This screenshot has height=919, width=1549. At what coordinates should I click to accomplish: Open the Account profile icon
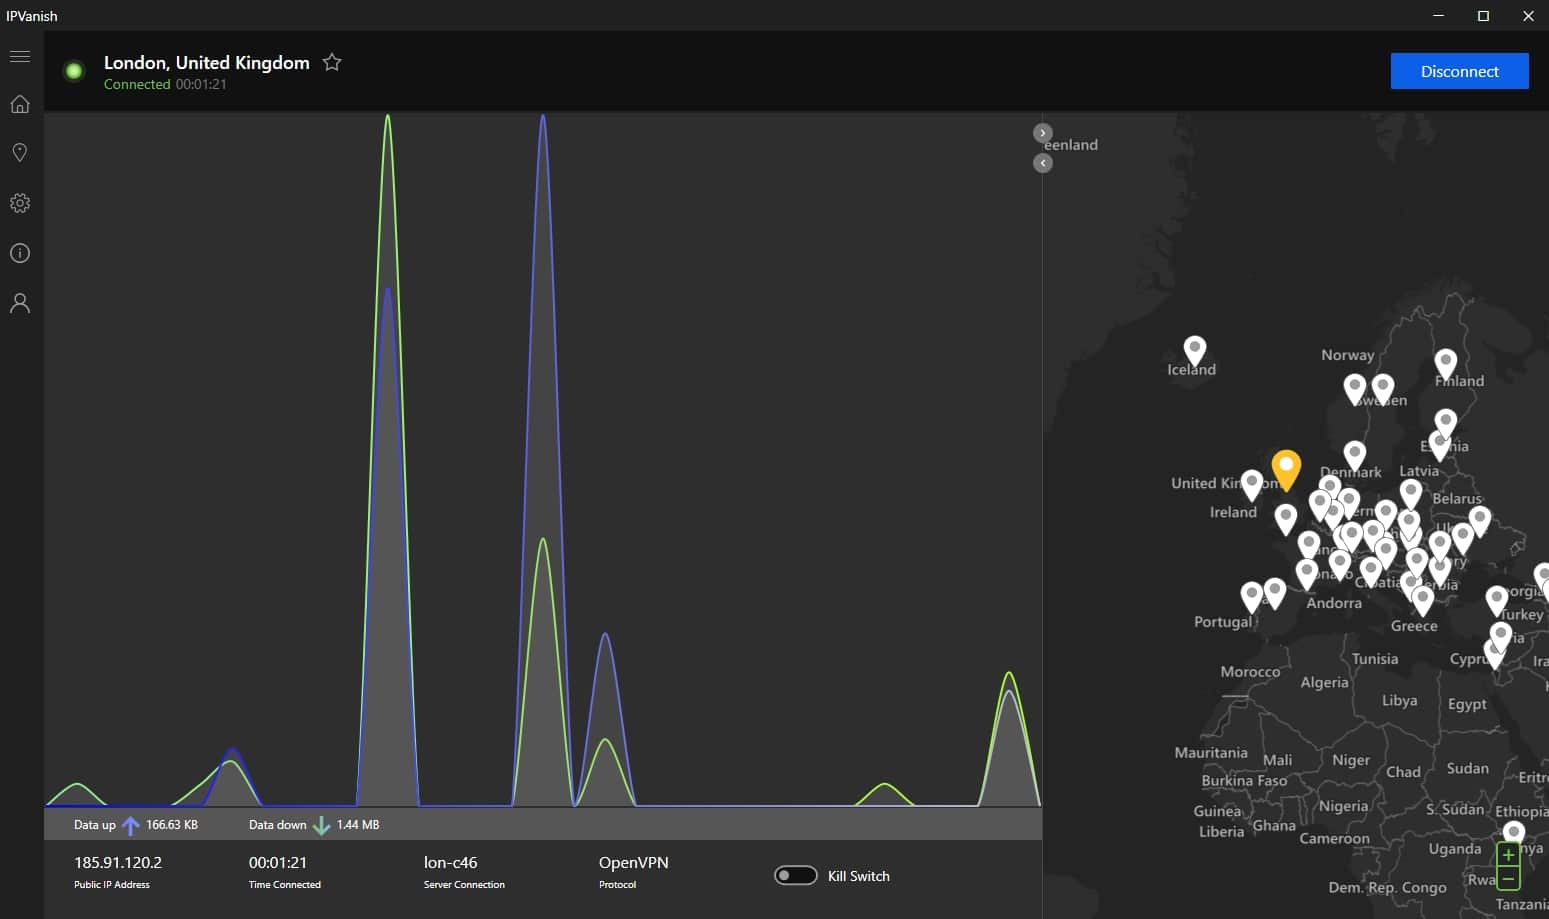[x=20, y=303]
